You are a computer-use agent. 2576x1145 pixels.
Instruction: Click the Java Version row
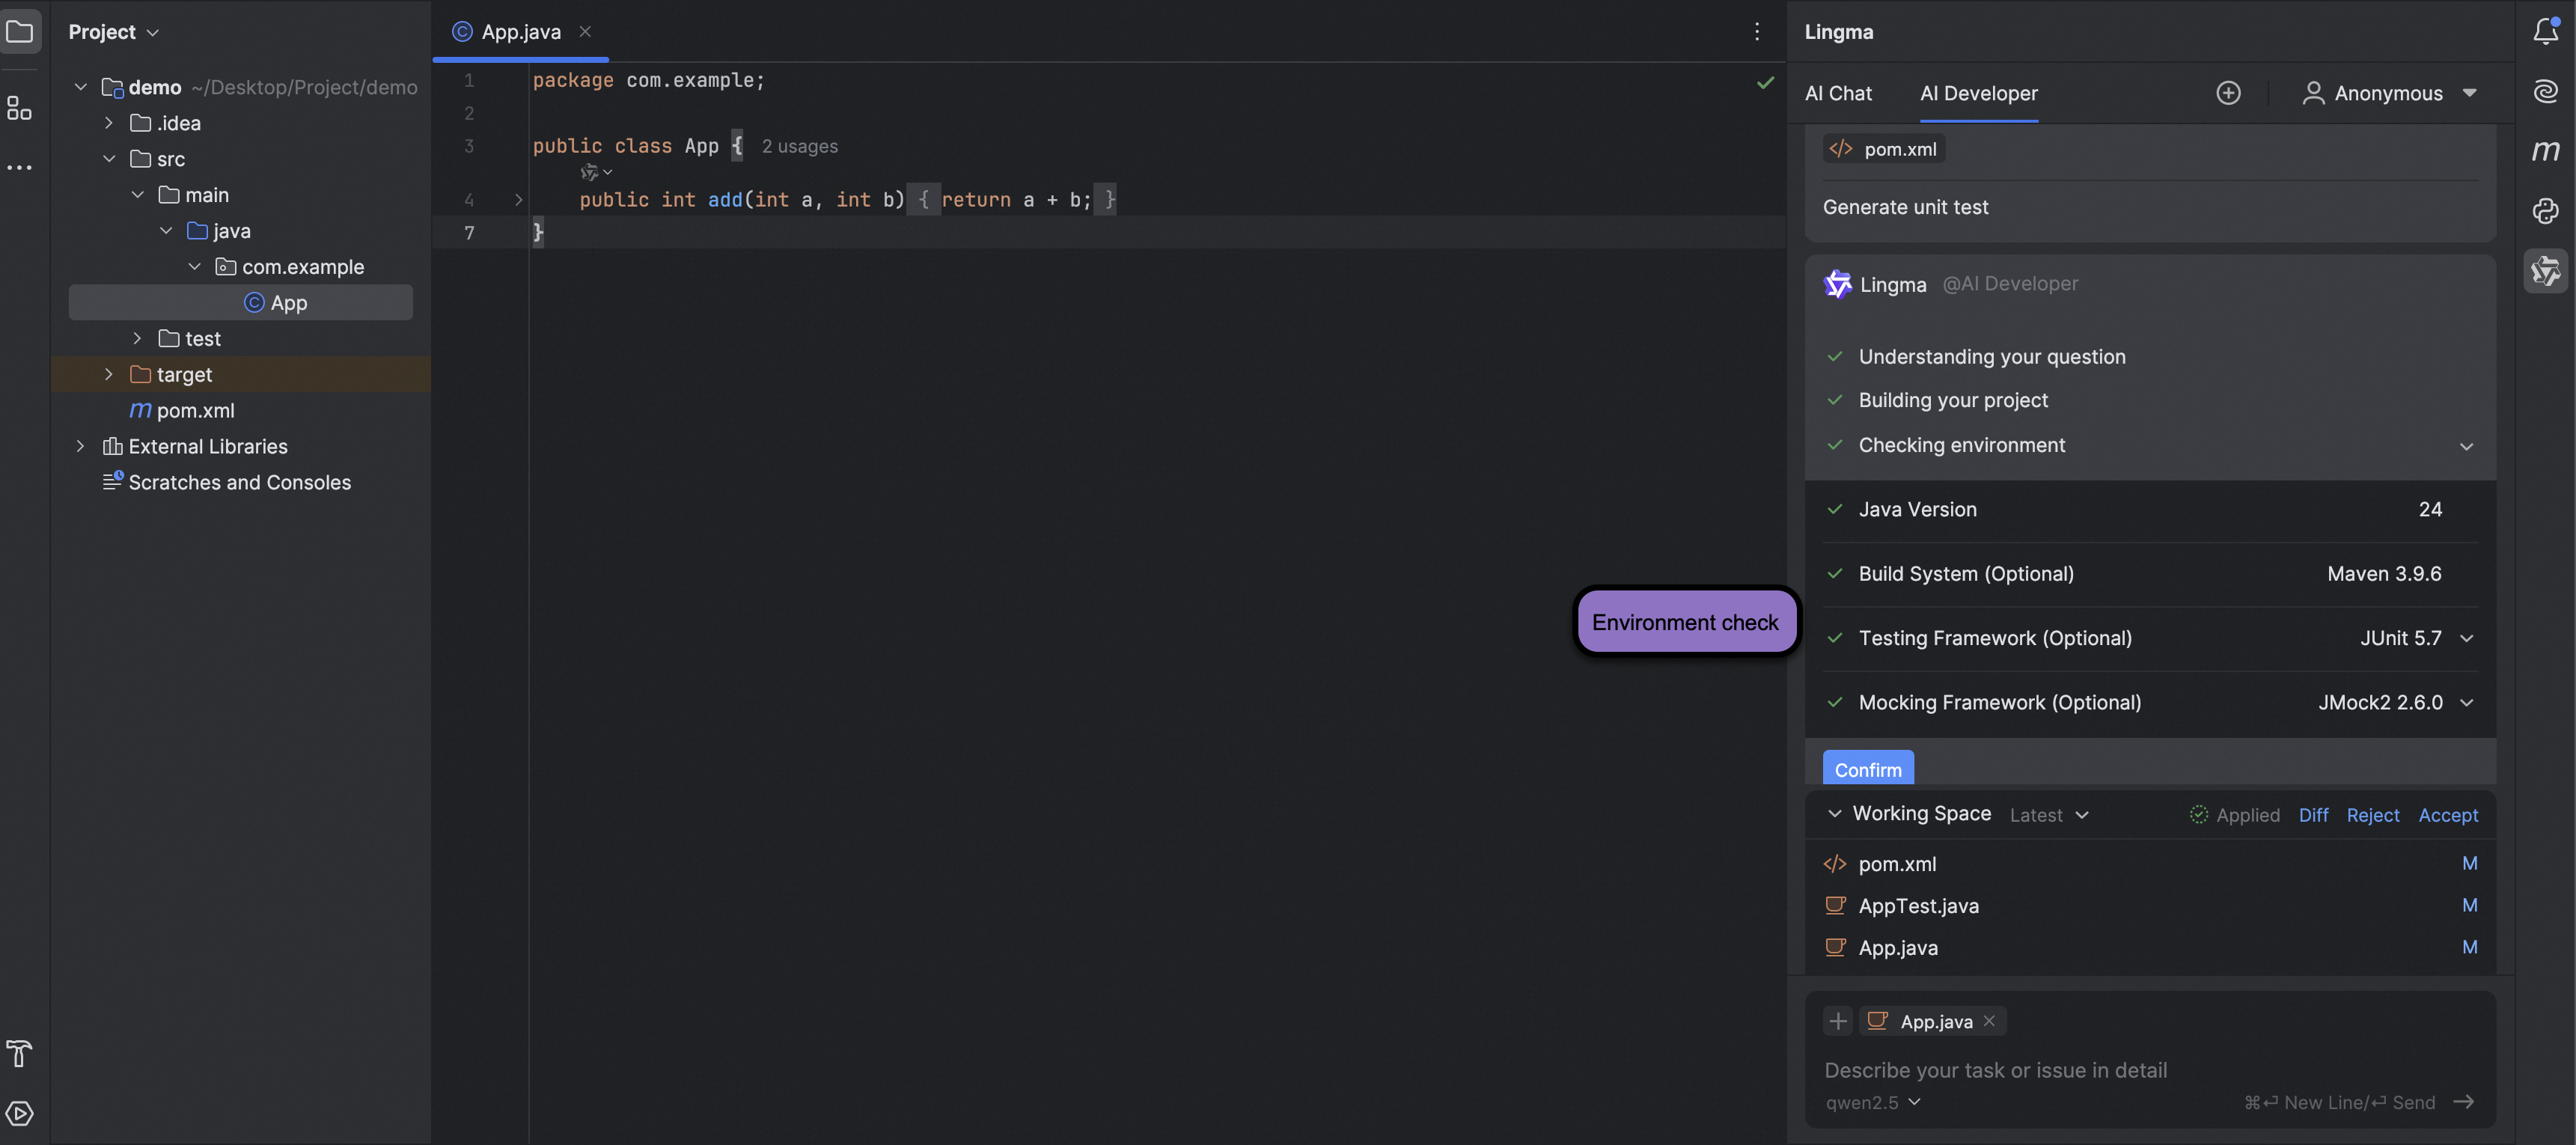(x=2150, y=509)
